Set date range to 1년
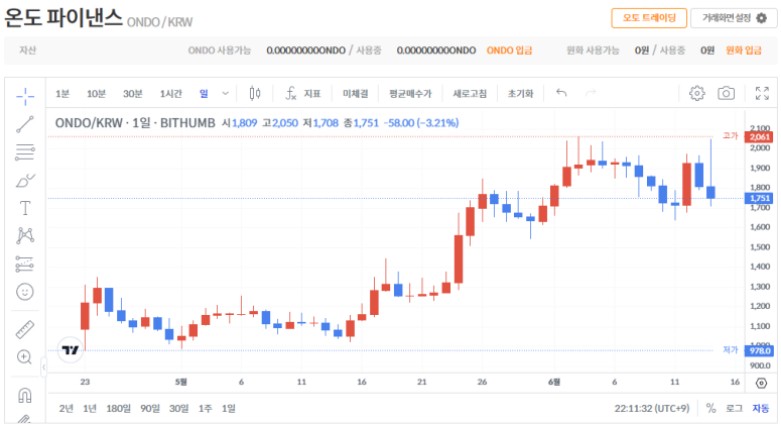781x425 pixels. pos(90,409)
